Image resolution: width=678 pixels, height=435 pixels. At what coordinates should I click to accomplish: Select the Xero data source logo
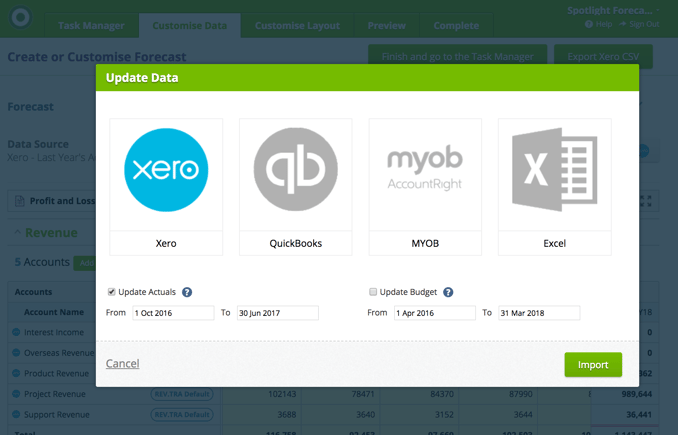pyautogui.click(x=166, y=170)
